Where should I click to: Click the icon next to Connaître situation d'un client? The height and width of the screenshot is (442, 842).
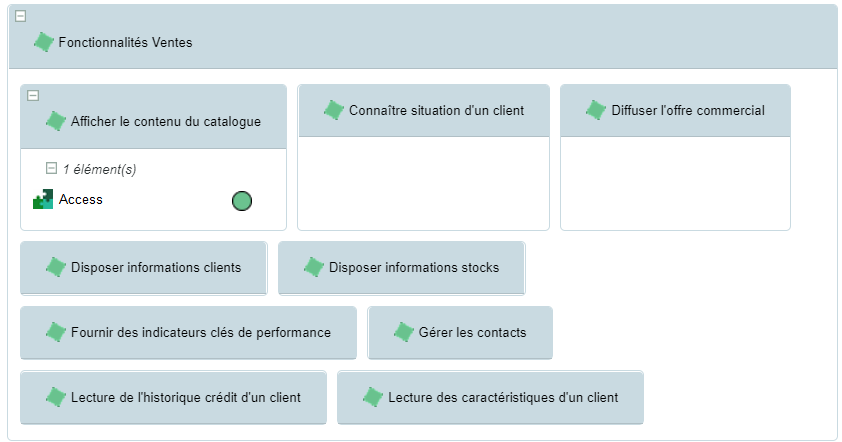coord(334,110)
